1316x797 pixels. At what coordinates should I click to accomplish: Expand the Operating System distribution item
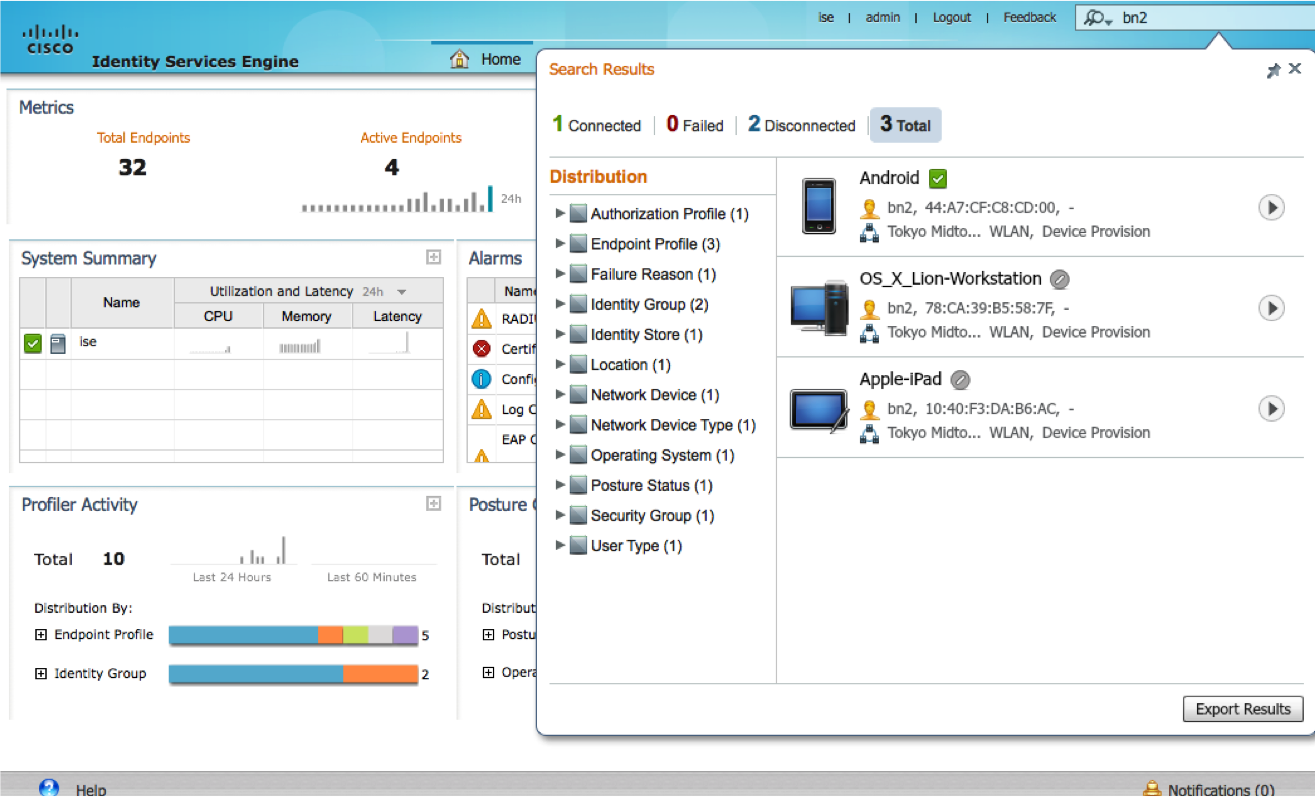tap(560, 455)
